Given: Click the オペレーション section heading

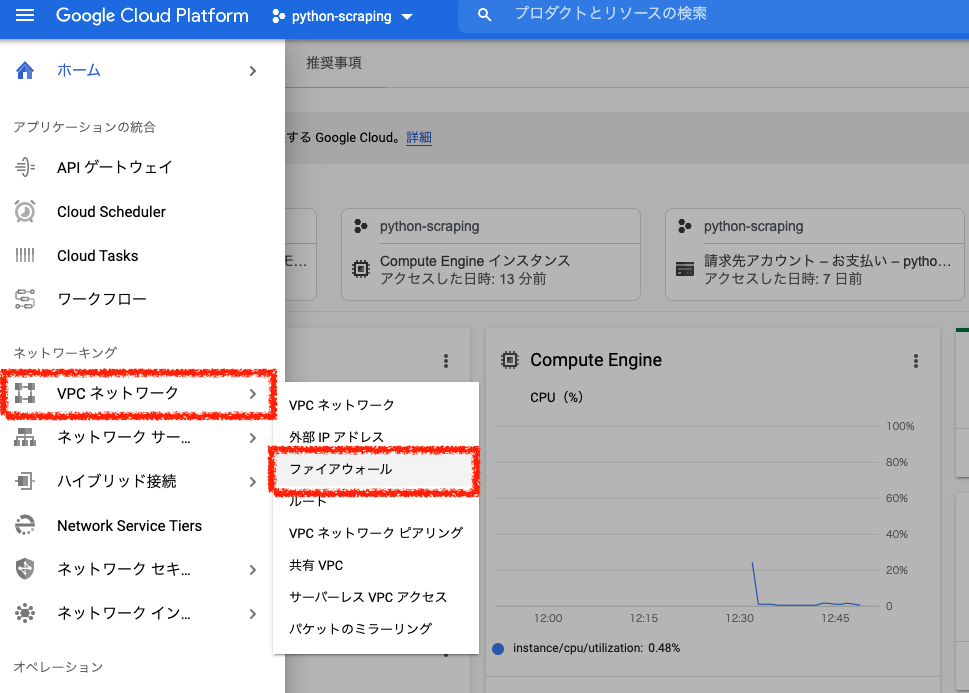Looking at the screenshot, I should tap(58, 667).
